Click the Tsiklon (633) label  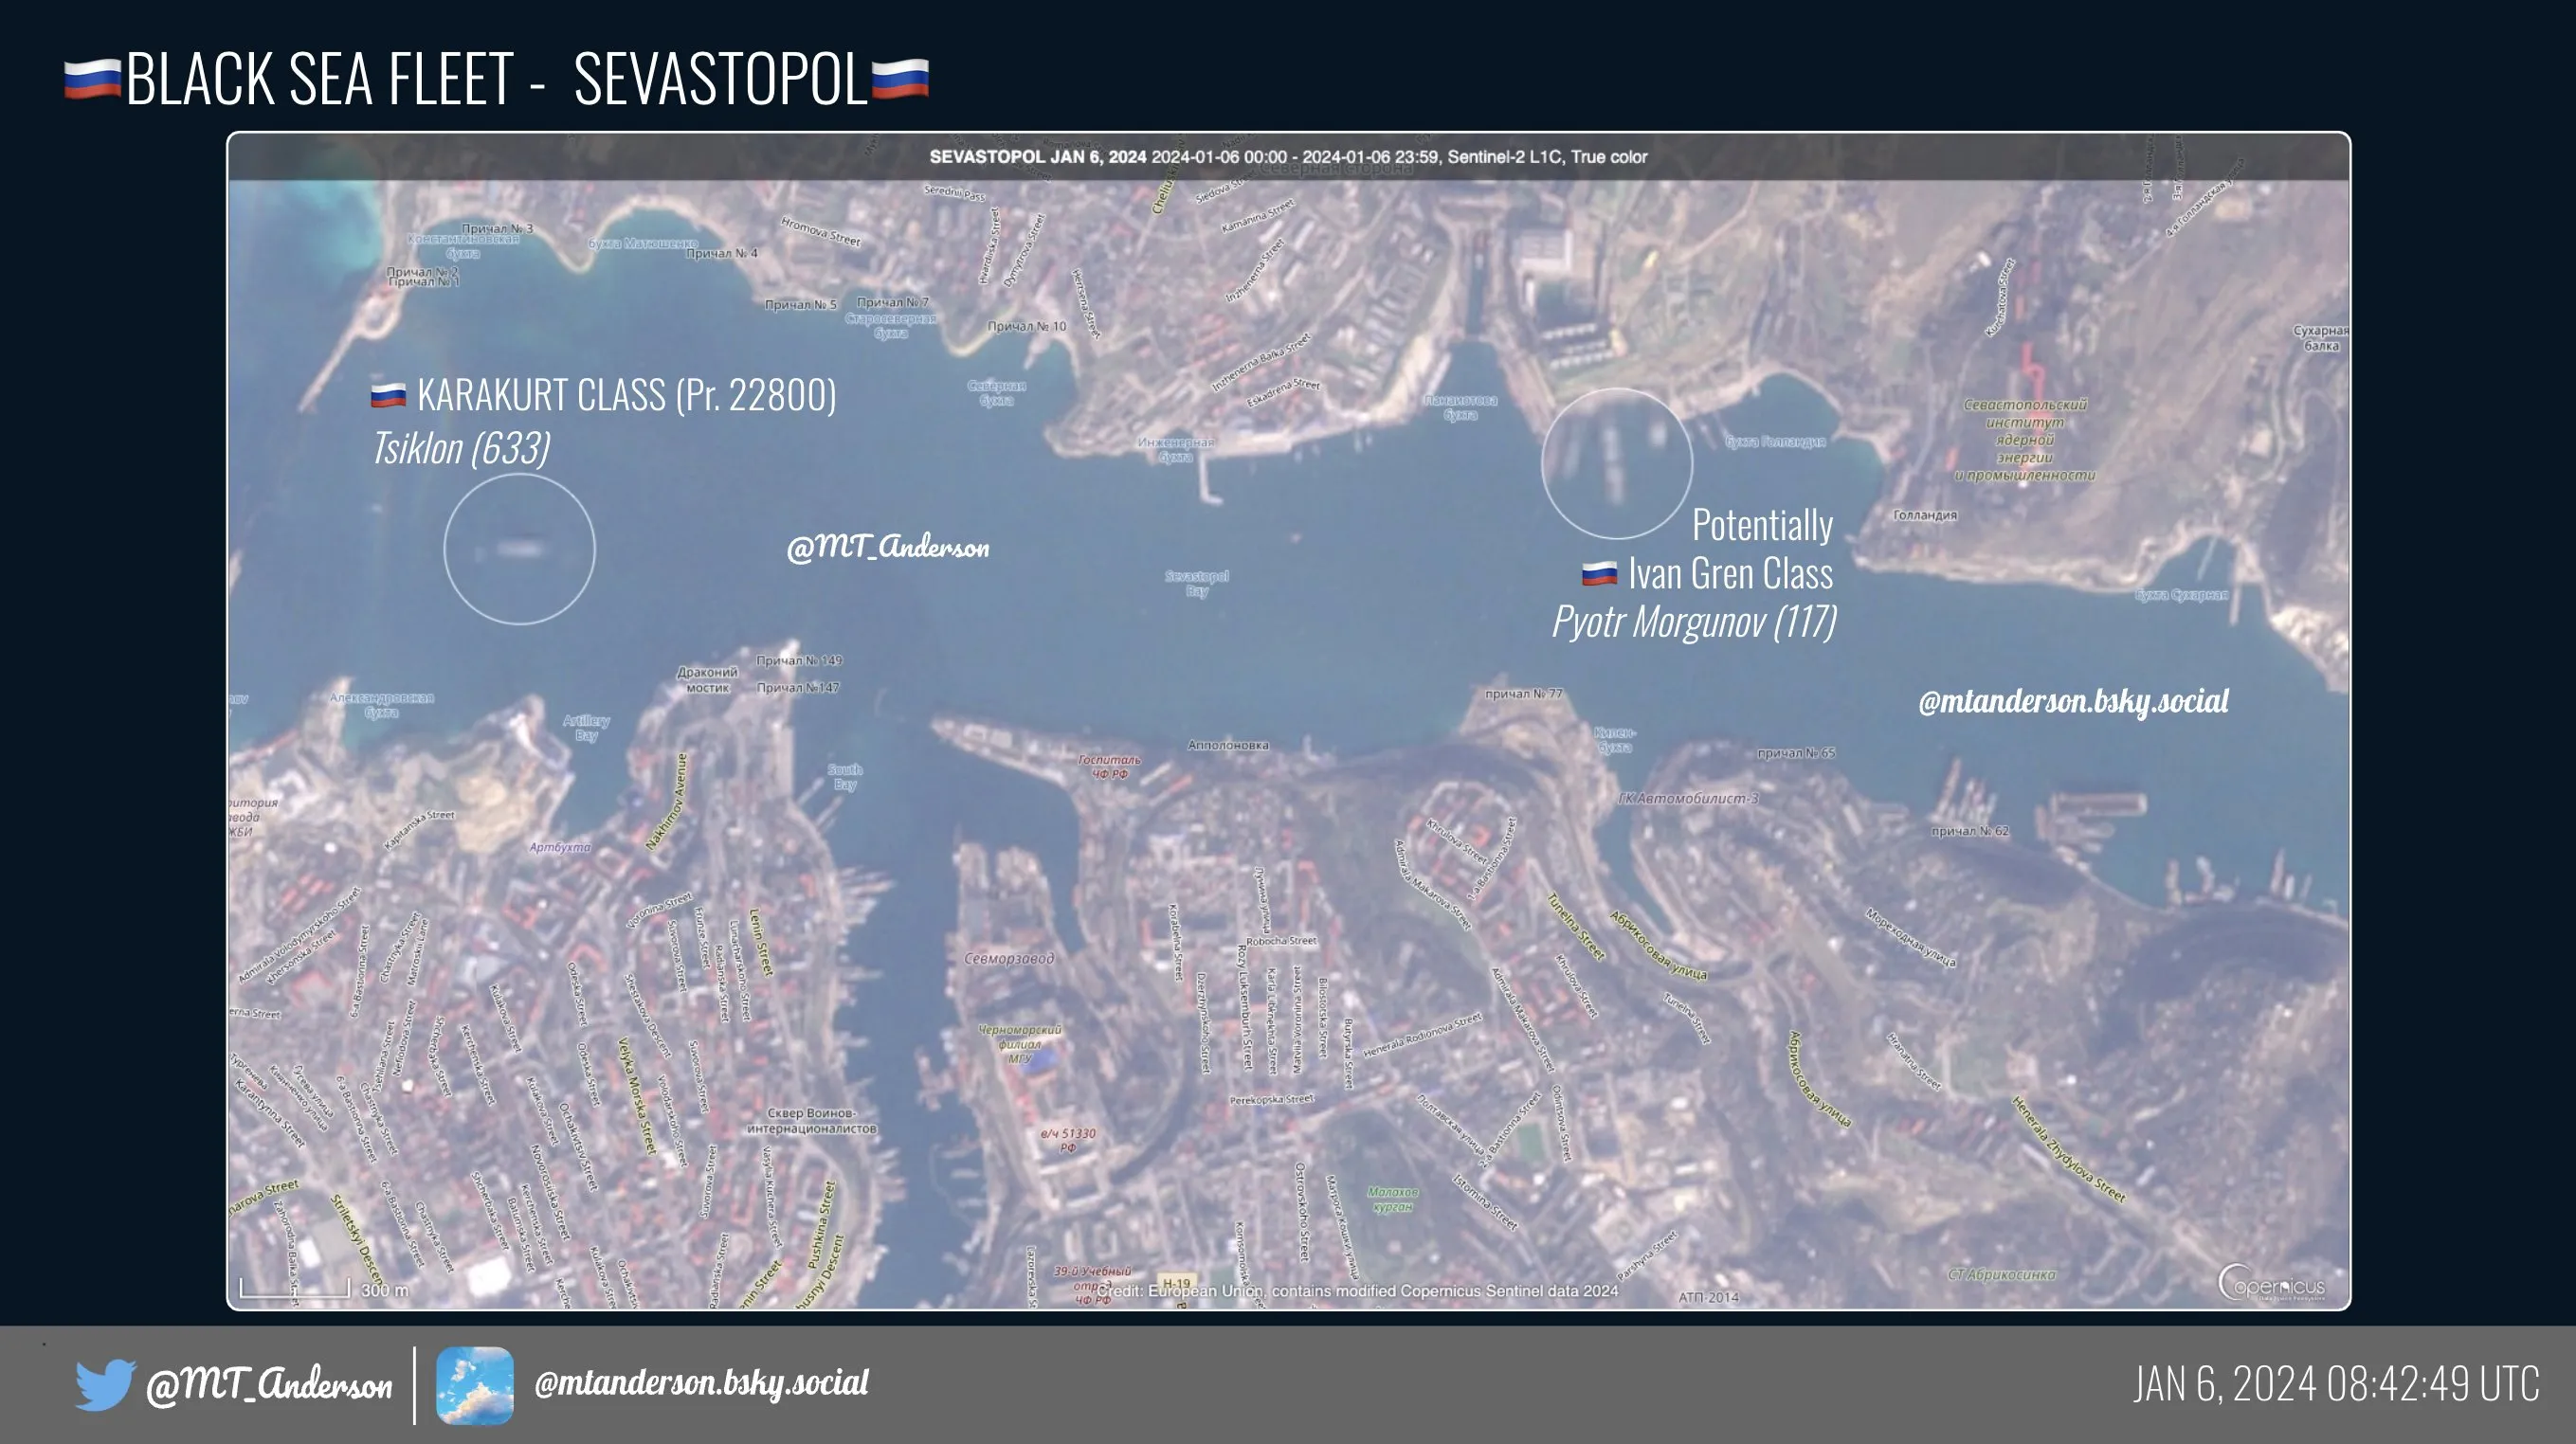point(461,448)
